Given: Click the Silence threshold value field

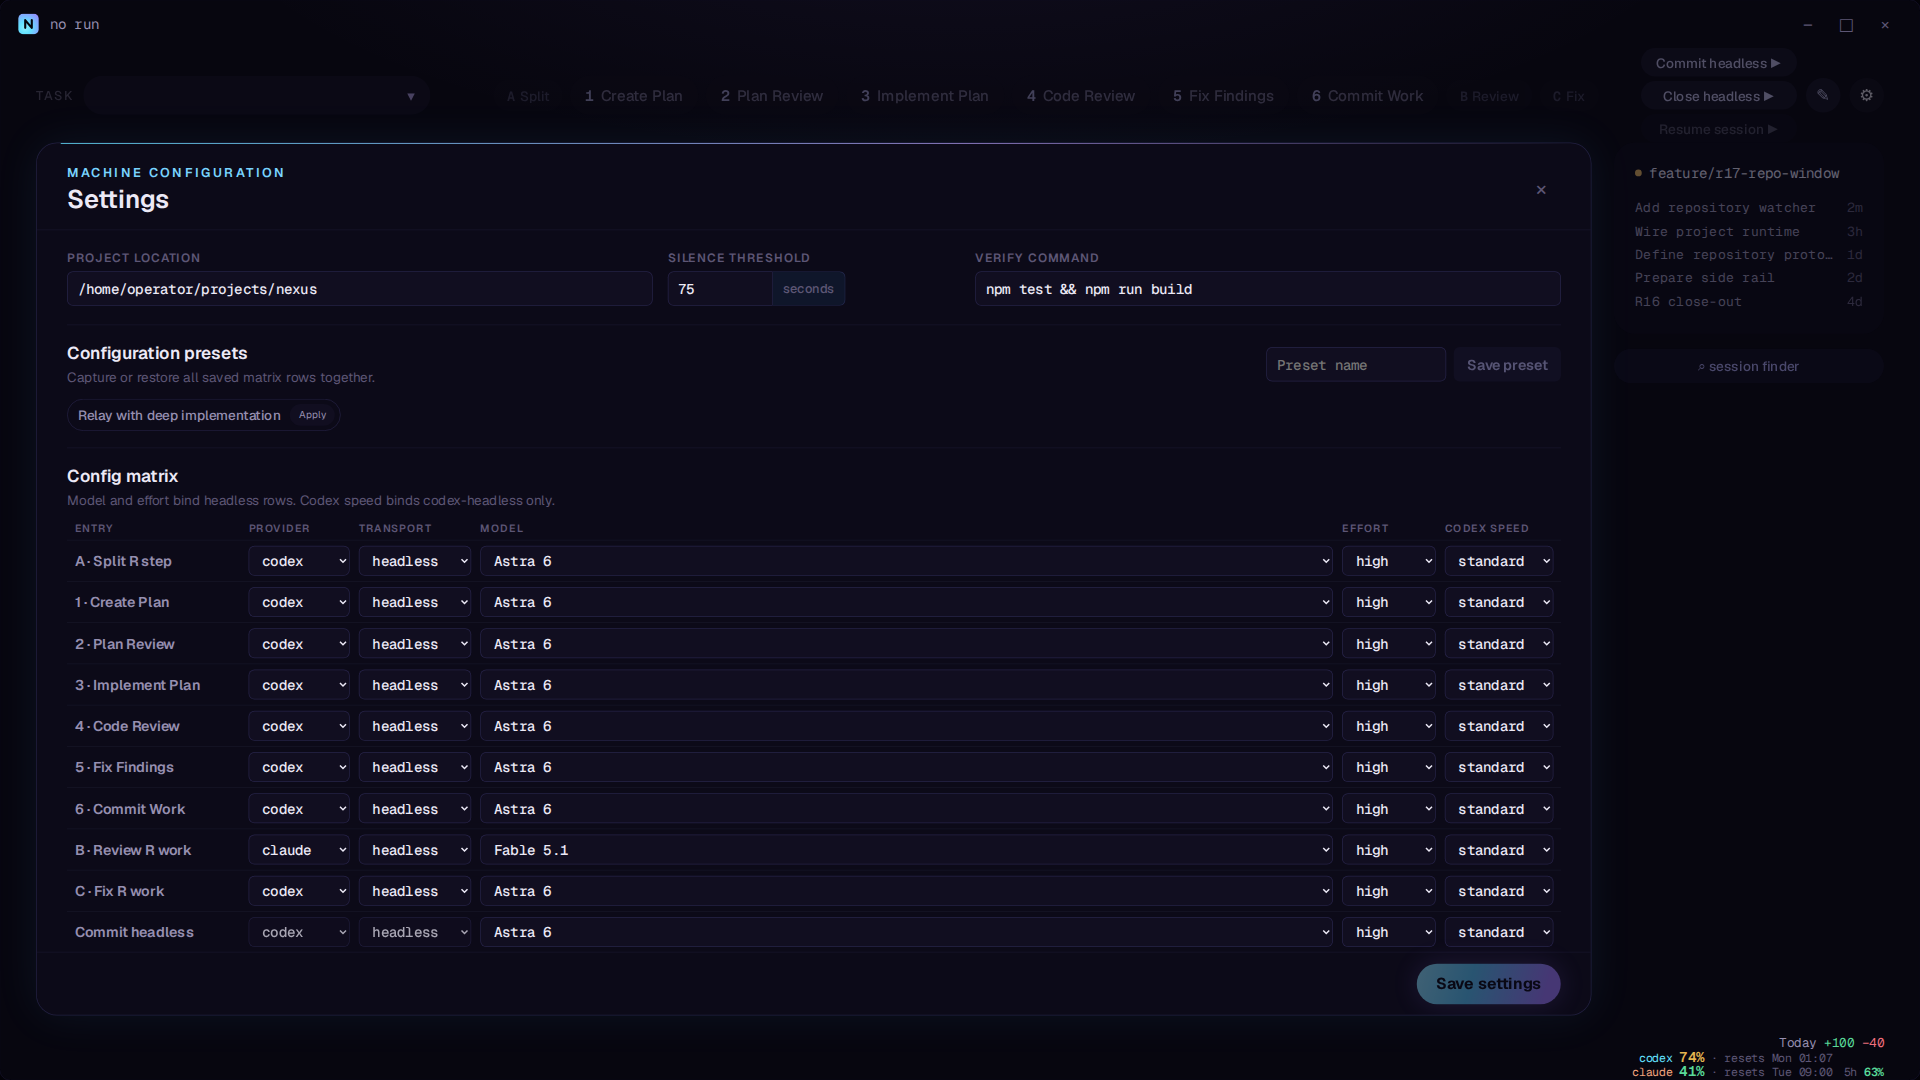Looking at the screenshot, I should pos(720,289).
